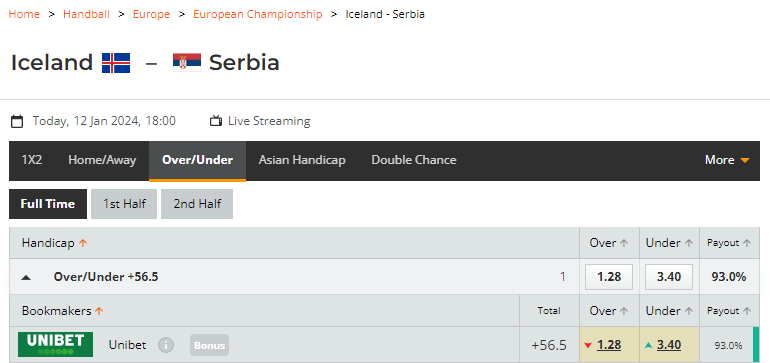Click the Unibet Bonus button
The height and width of the screenshot is (363, 770).
tap(210, 345)
